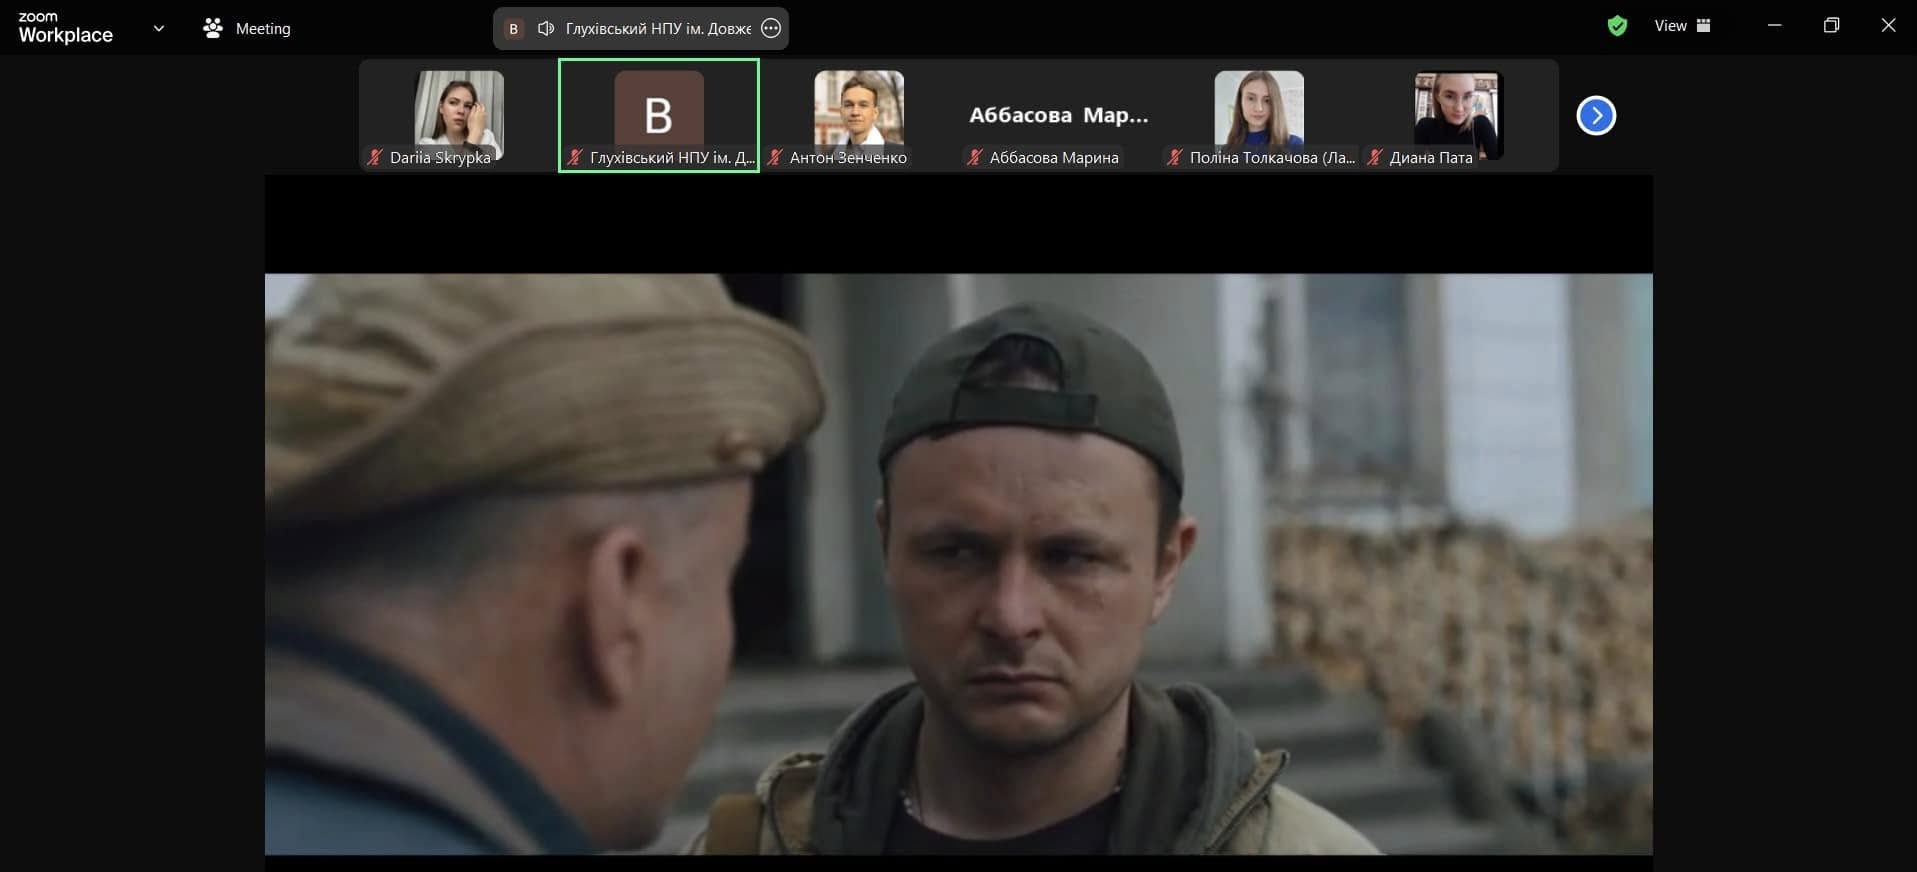
Task: Click the muted mic icon for Антон Зенченко
Action: click(775, 157)
